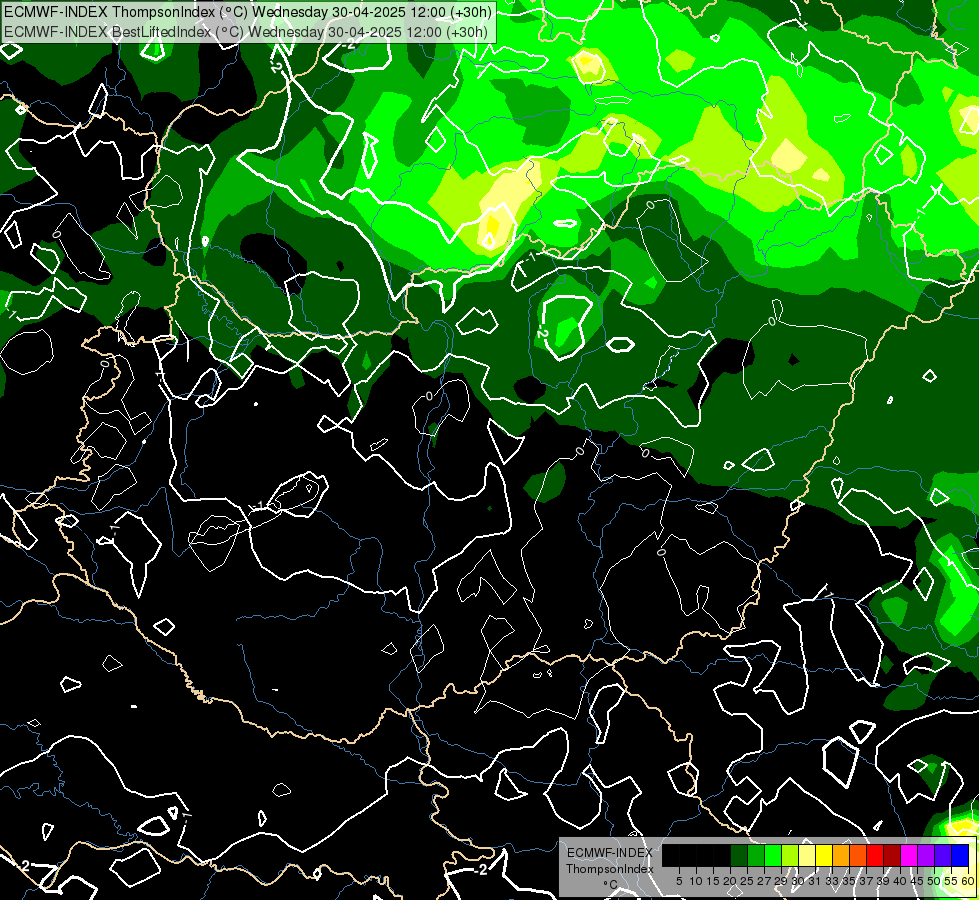This screenshot has width=979, height=900.
Task: Click the legend tick value '55'
Action: [x=951, y=881]
